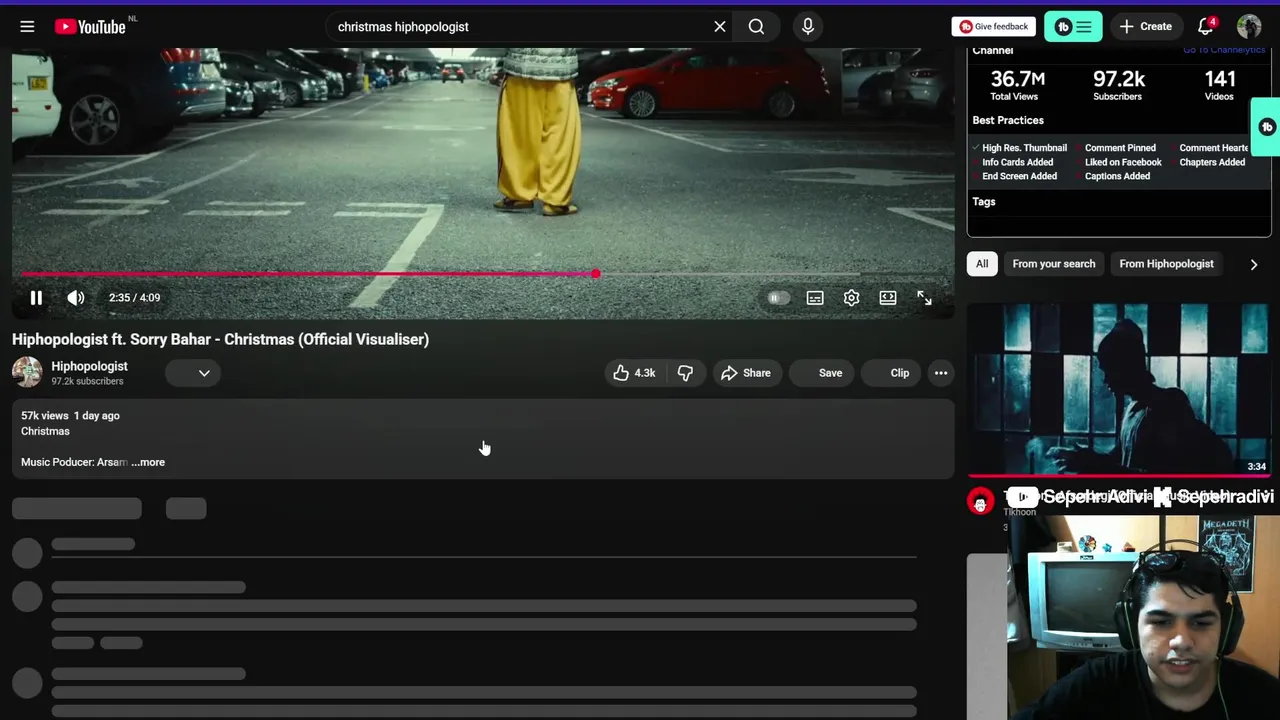The image size is (1280, 720).
Task: Open the notifications bell
Action: [1206, 27]
